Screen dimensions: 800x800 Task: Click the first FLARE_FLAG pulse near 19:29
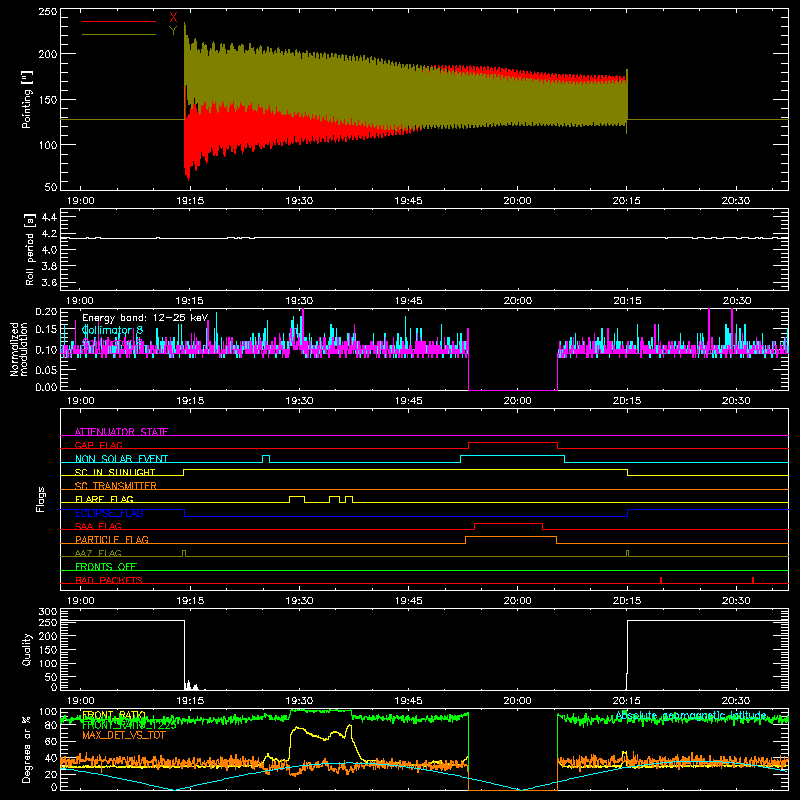pyautogui.click(x=297, y=499)
